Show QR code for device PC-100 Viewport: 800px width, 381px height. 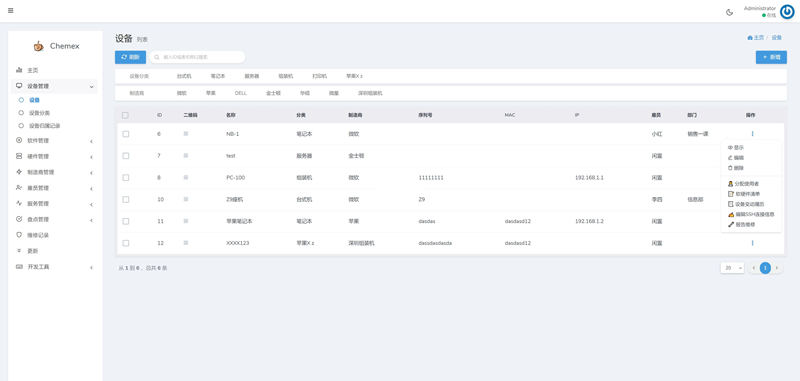click(186, 177)
